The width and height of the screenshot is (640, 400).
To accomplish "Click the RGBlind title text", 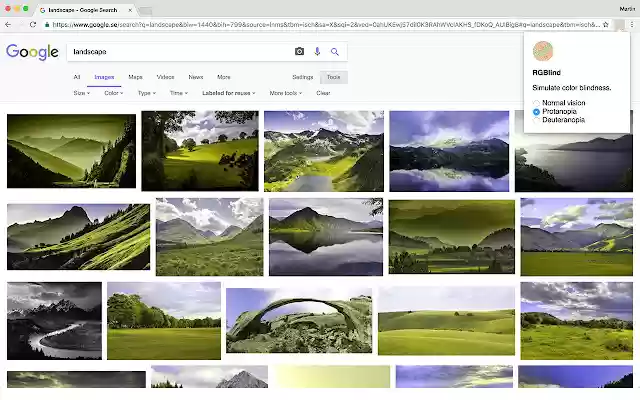I will (x=546, y=73).
